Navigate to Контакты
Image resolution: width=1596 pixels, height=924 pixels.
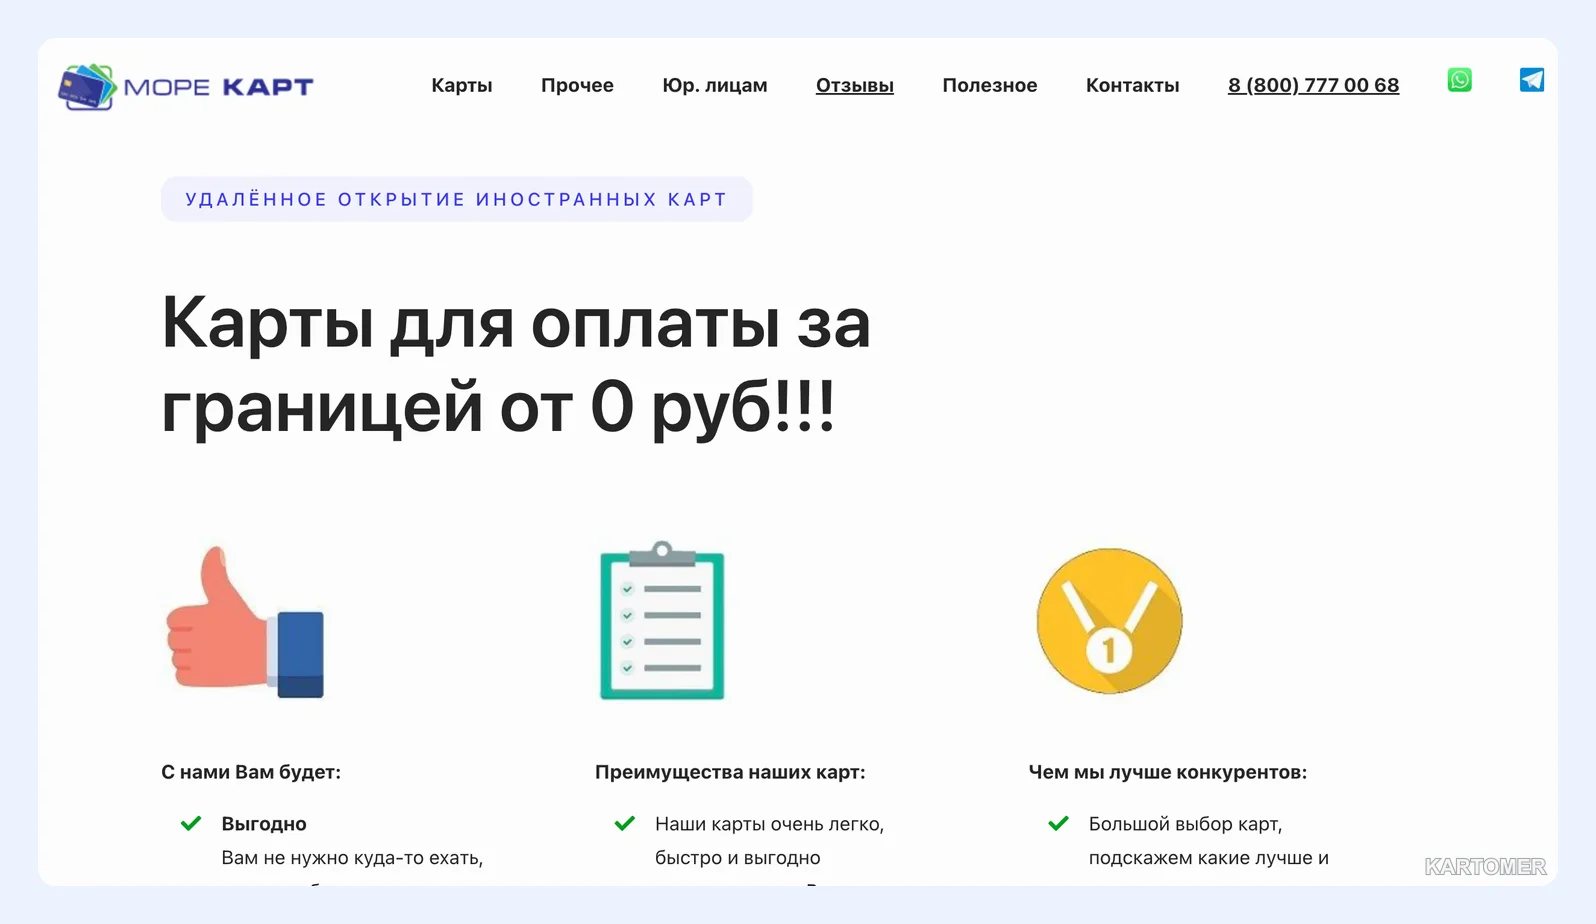click(x=1133, y=85)
